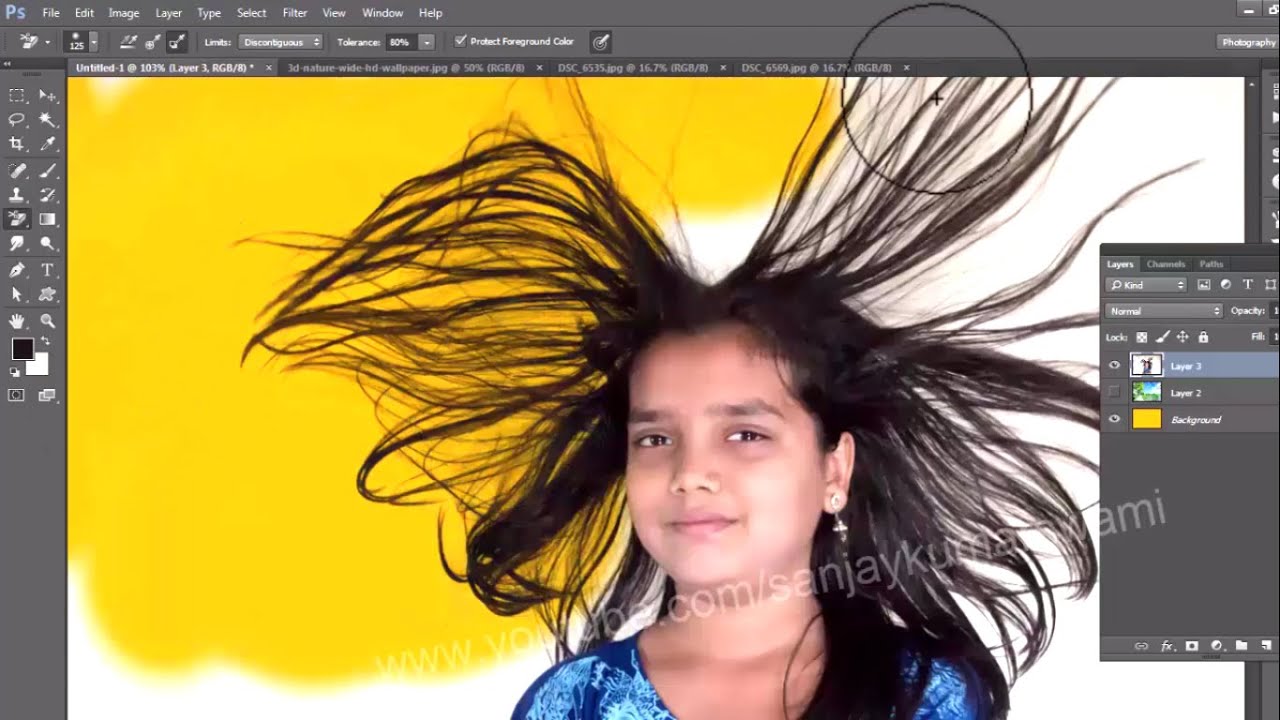Select the Gradient tool
Screen dimensions: 1280x720
point(47,219)
